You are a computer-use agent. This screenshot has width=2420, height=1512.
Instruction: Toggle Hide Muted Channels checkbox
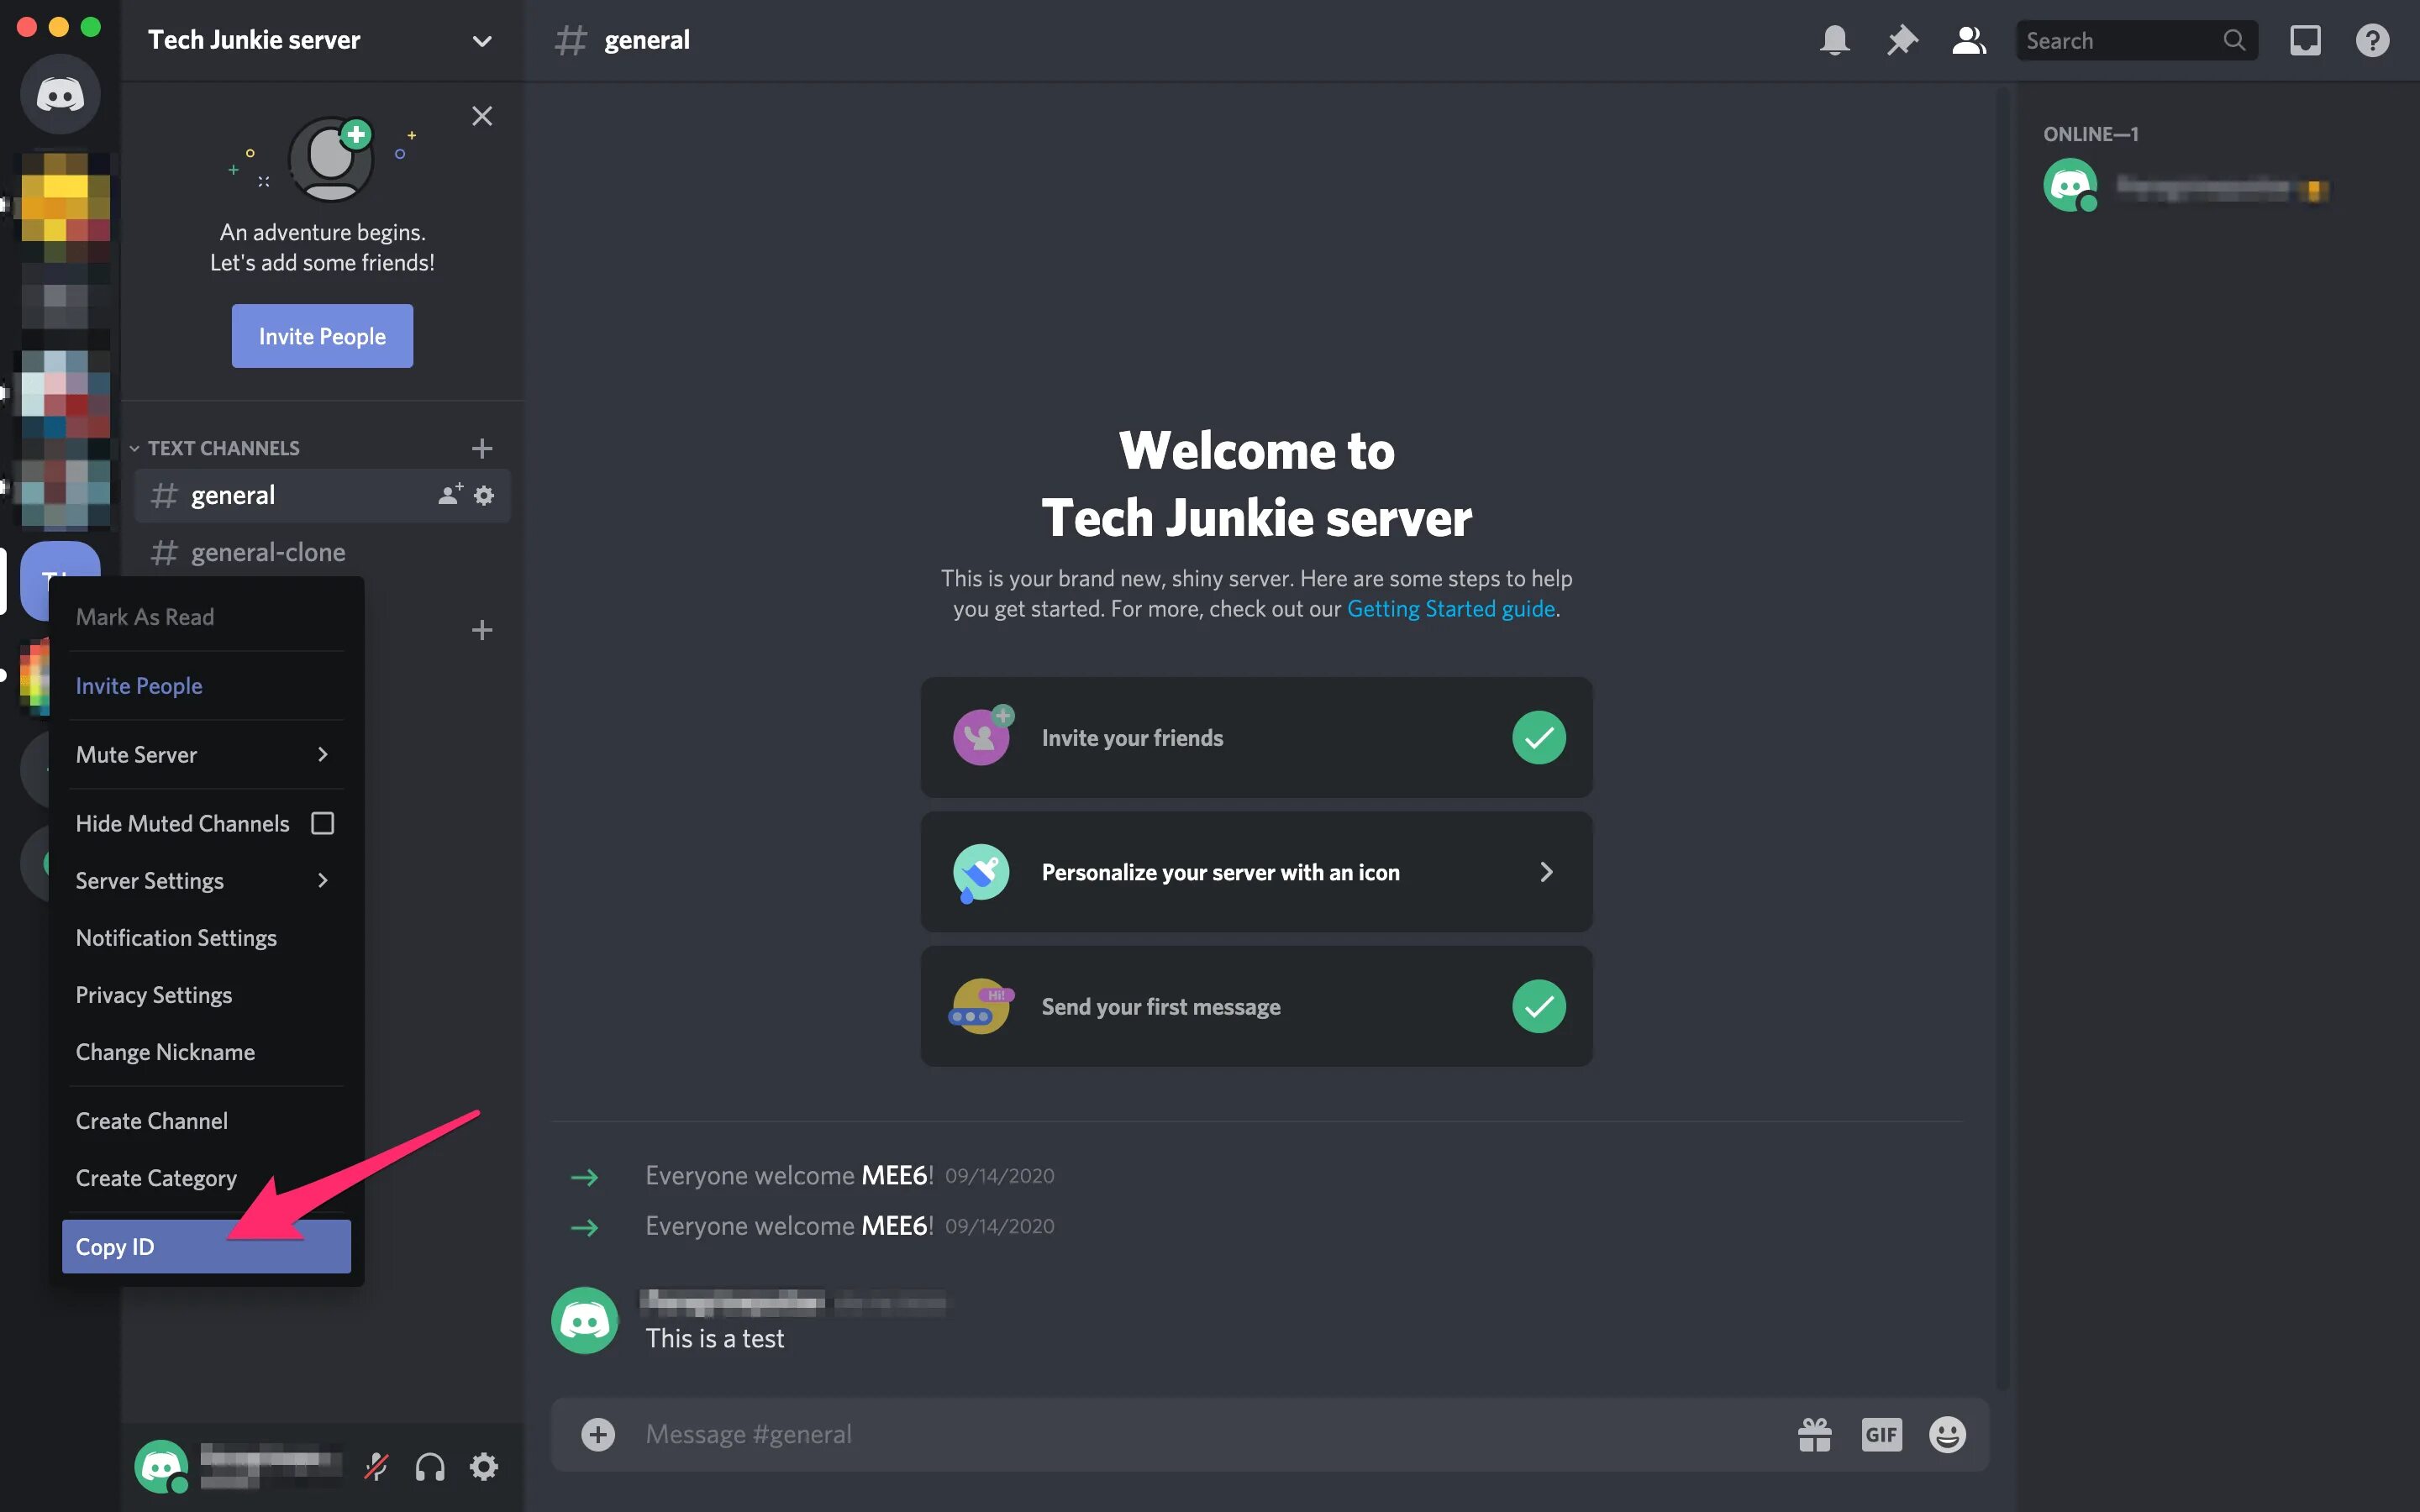[322, 823]
